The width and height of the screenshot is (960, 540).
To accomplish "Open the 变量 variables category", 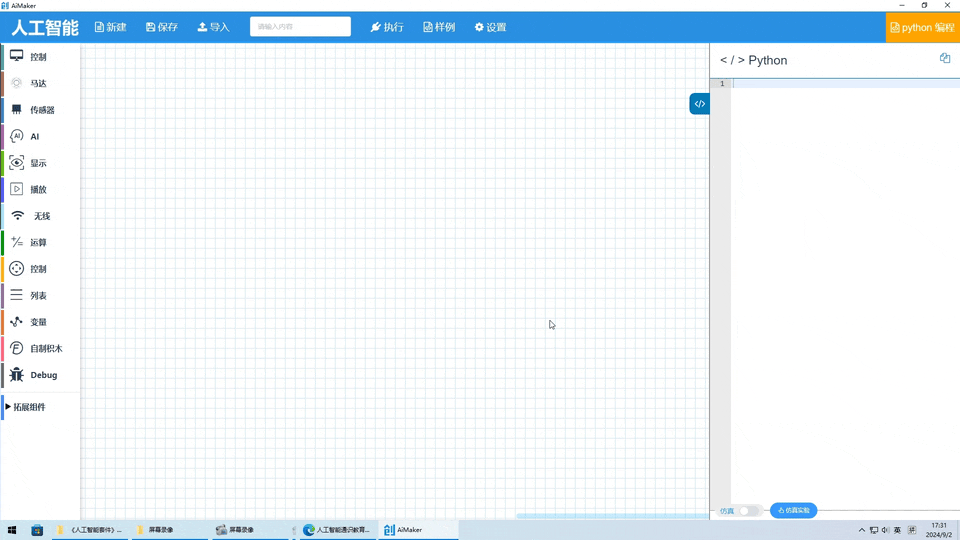I will (x=38, y=322).
